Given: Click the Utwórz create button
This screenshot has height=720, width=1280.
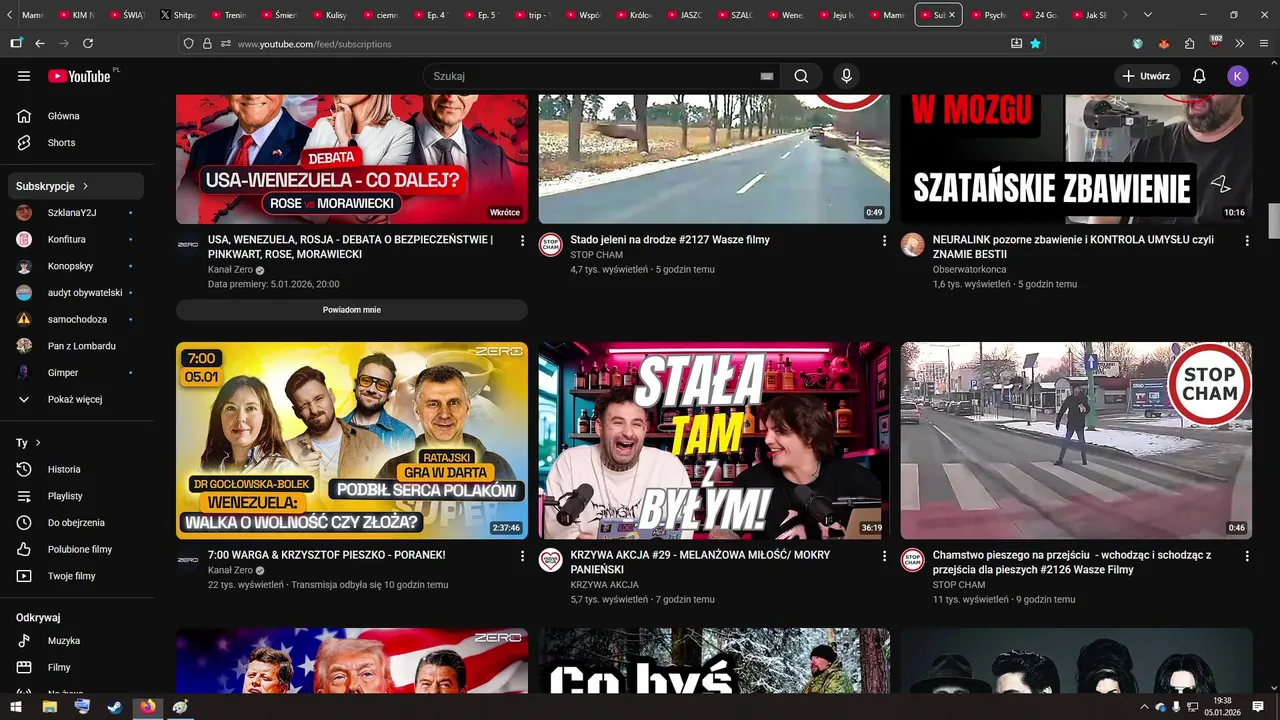Looking at the screenshot, I should 1147,76.
